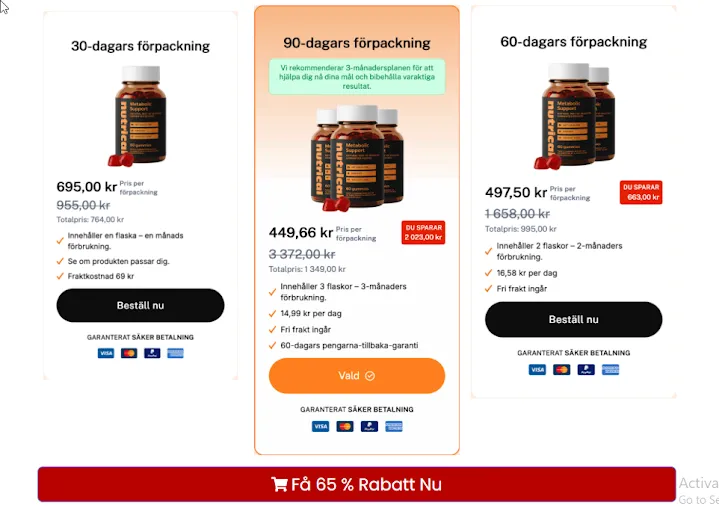This screenshot has width=719, height=506.
Task: Click the checkmark circle on Vald button
Action: [x=370, y=376]
